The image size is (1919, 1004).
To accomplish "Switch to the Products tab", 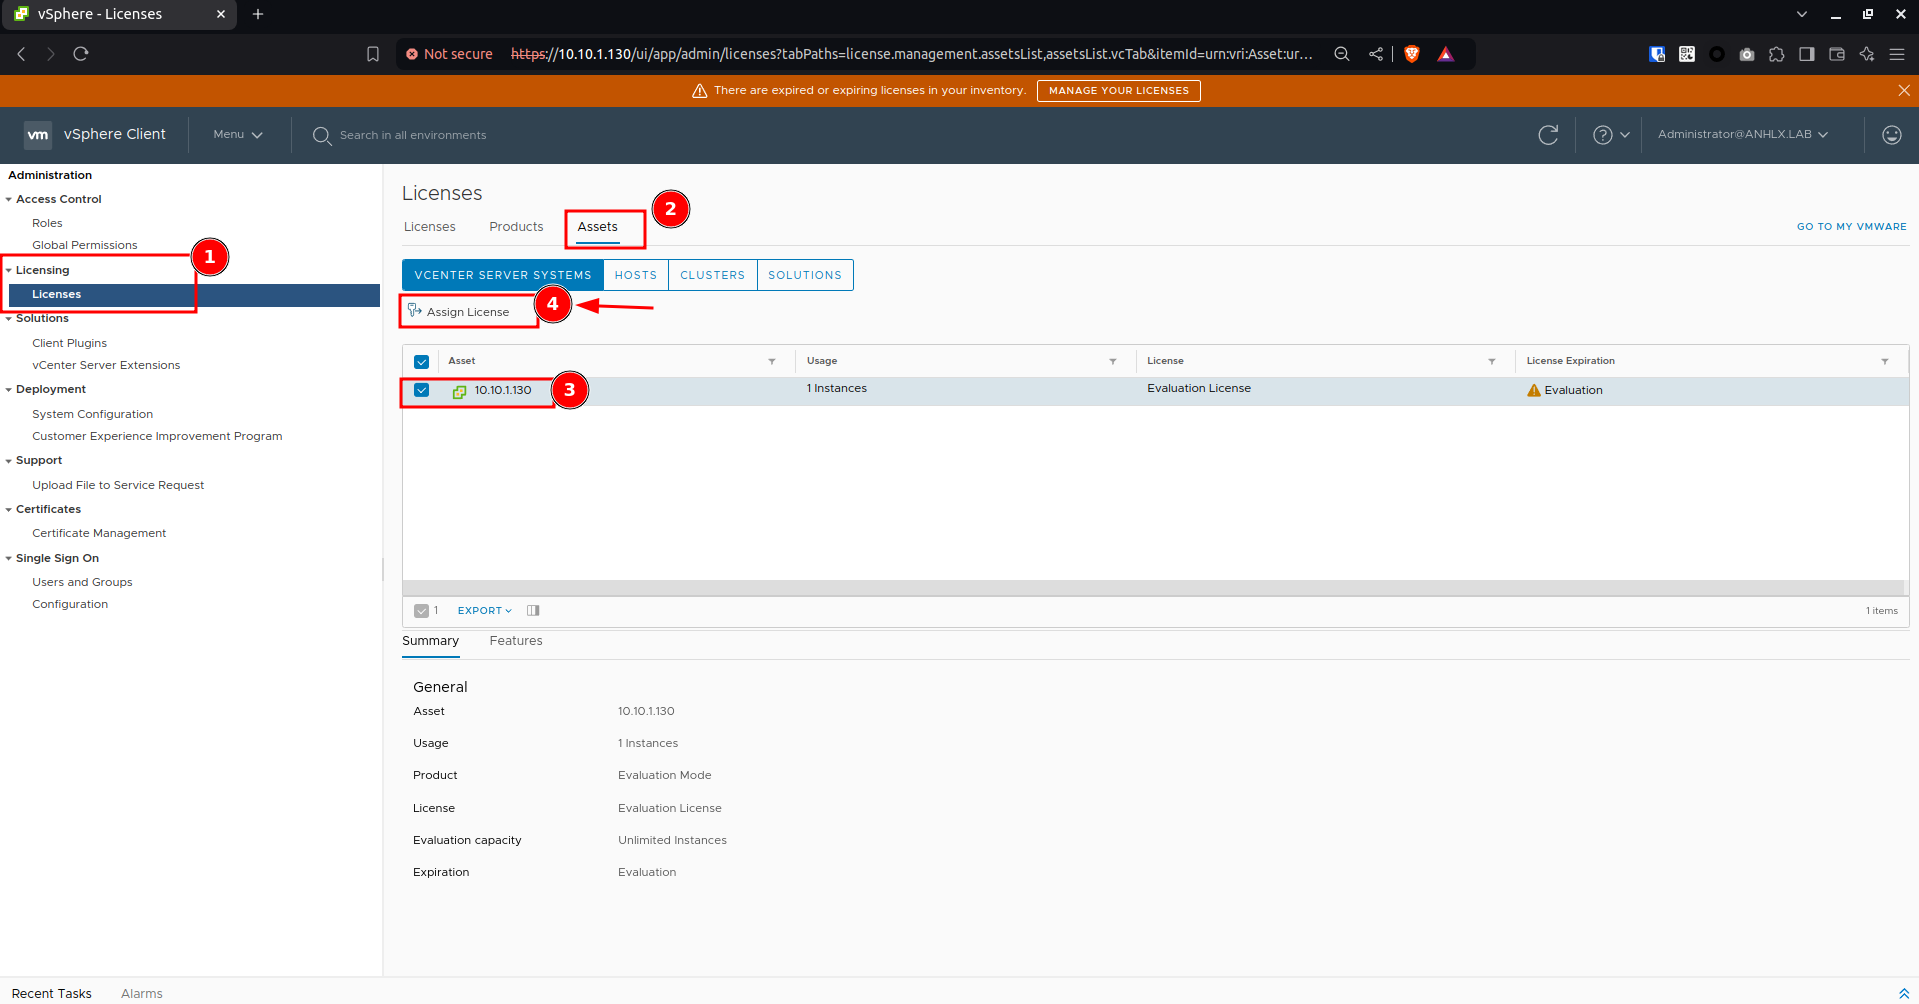I will [x=516, y=227].
